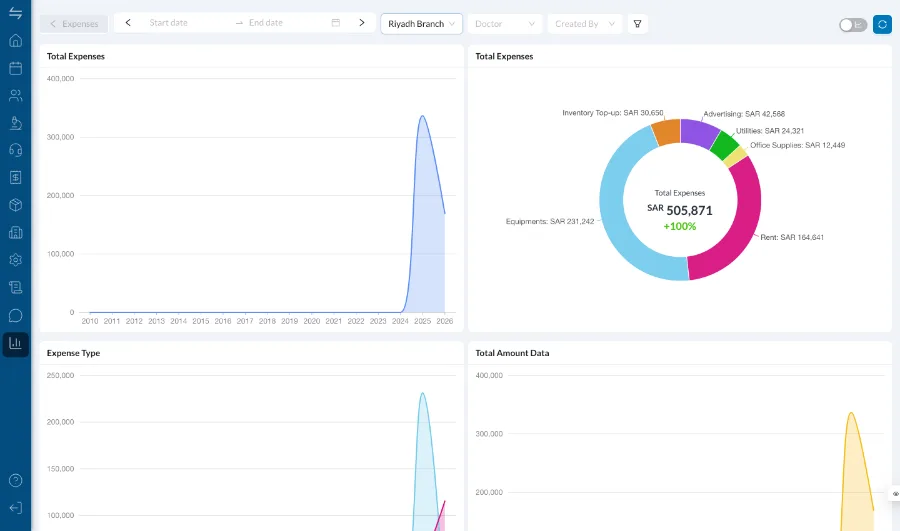Click the blue refresh button
900x531 pixels.
882,24
